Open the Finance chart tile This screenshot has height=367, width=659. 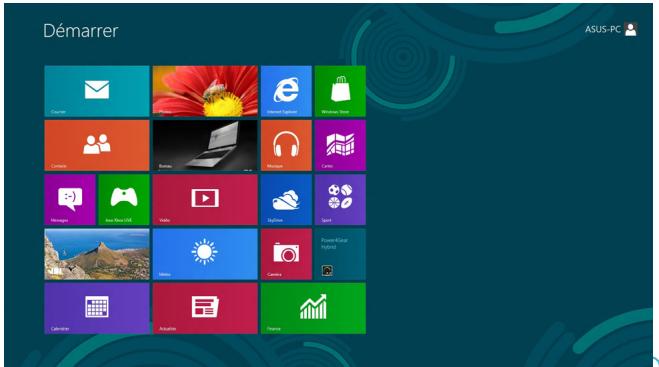313,308
